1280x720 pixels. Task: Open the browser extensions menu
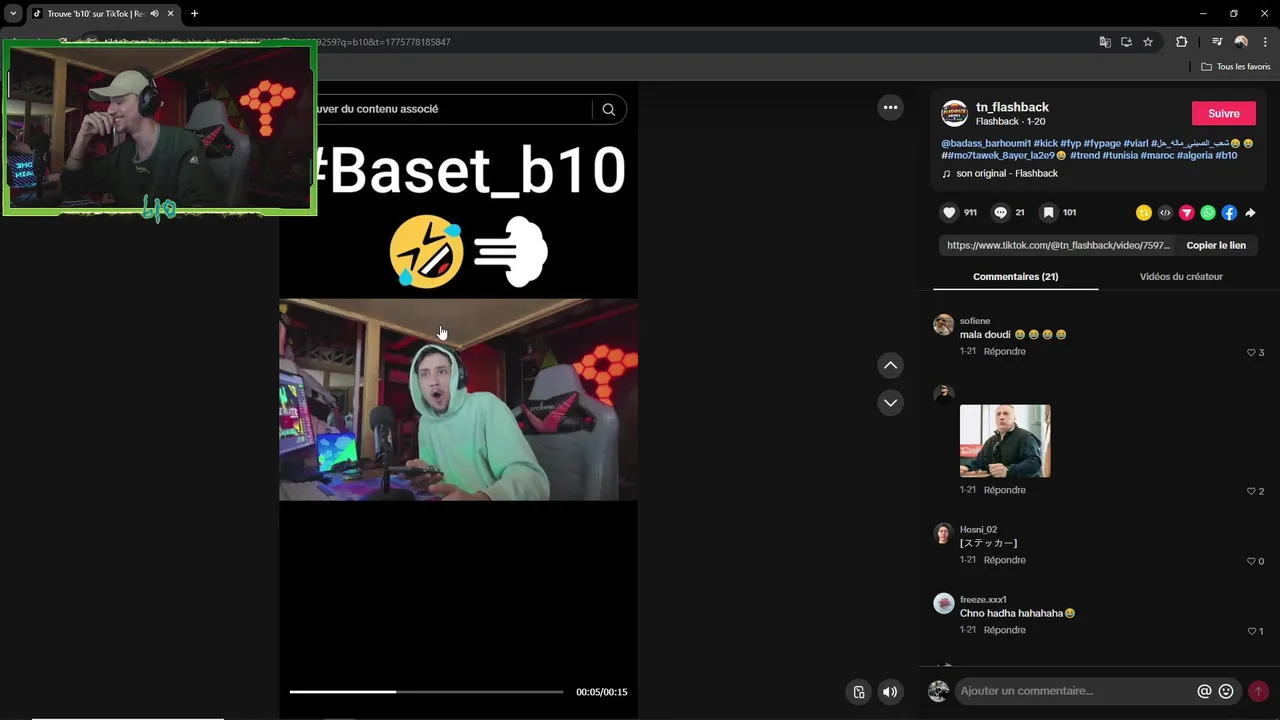(1181, 42)
